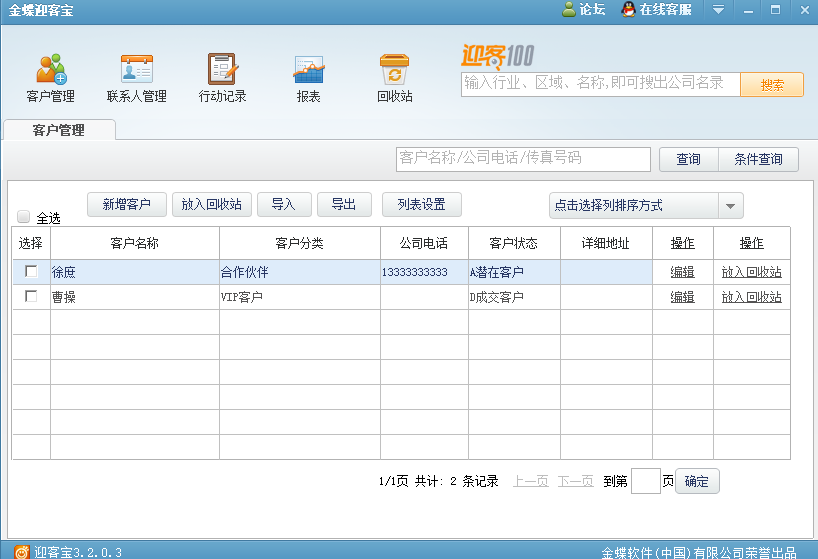Click the 客户分类 column header
This screenshot has width=818, height=559.
tap(299, 243)
